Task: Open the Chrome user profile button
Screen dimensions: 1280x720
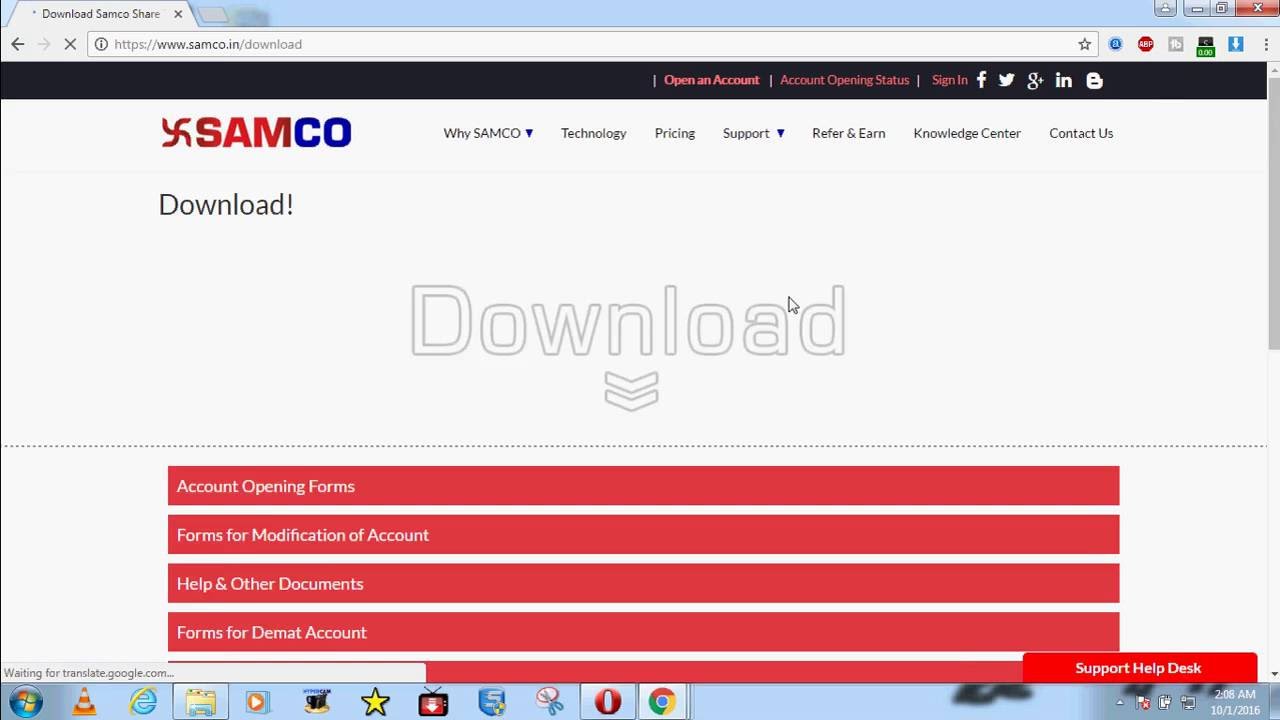Action: click(x=1165, y=8)
